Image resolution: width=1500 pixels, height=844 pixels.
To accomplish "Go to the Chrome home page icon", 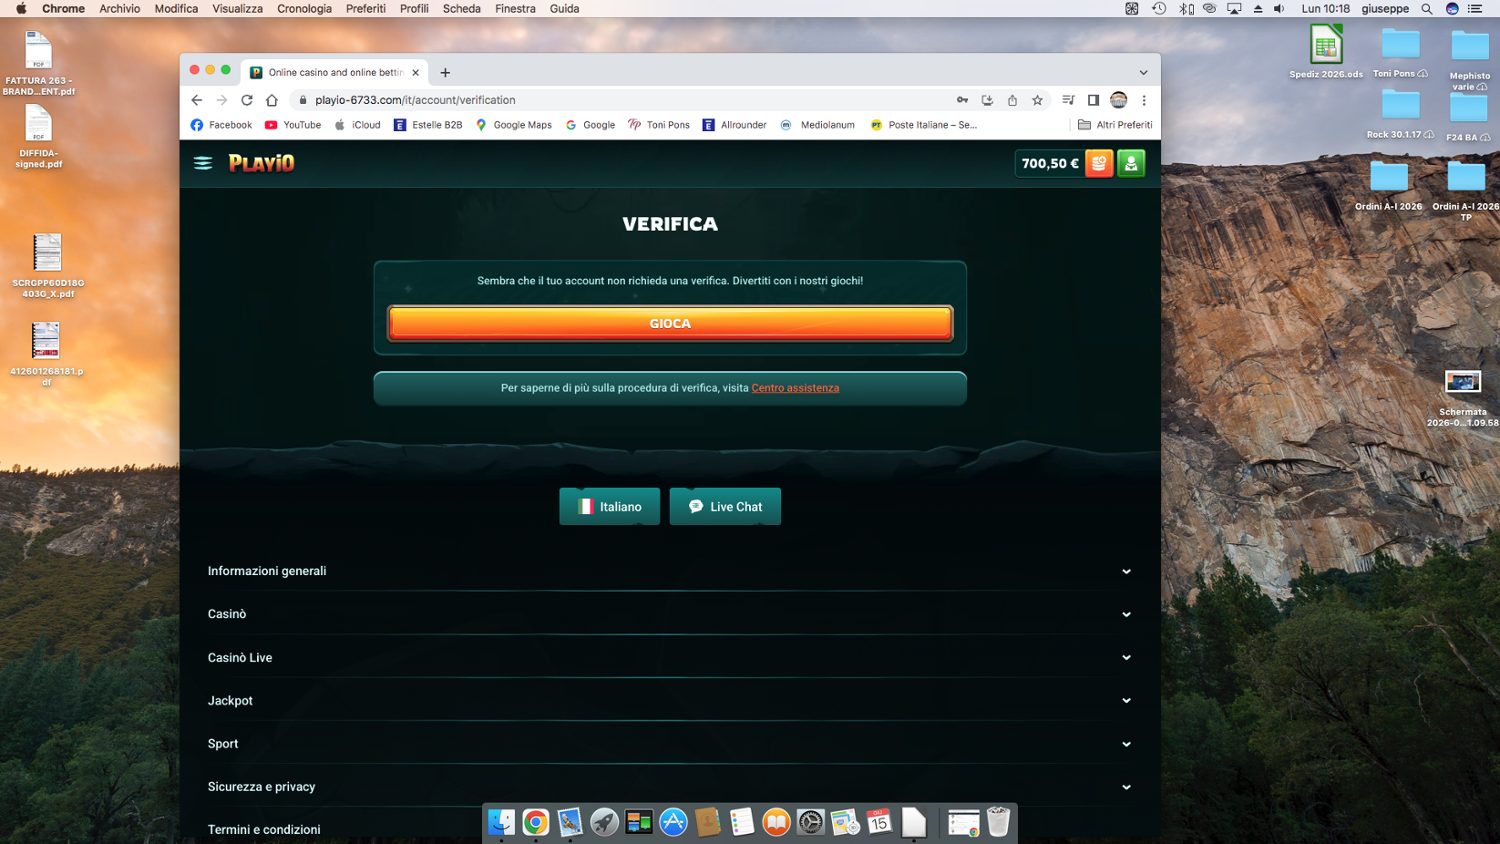I will point(272,100).
